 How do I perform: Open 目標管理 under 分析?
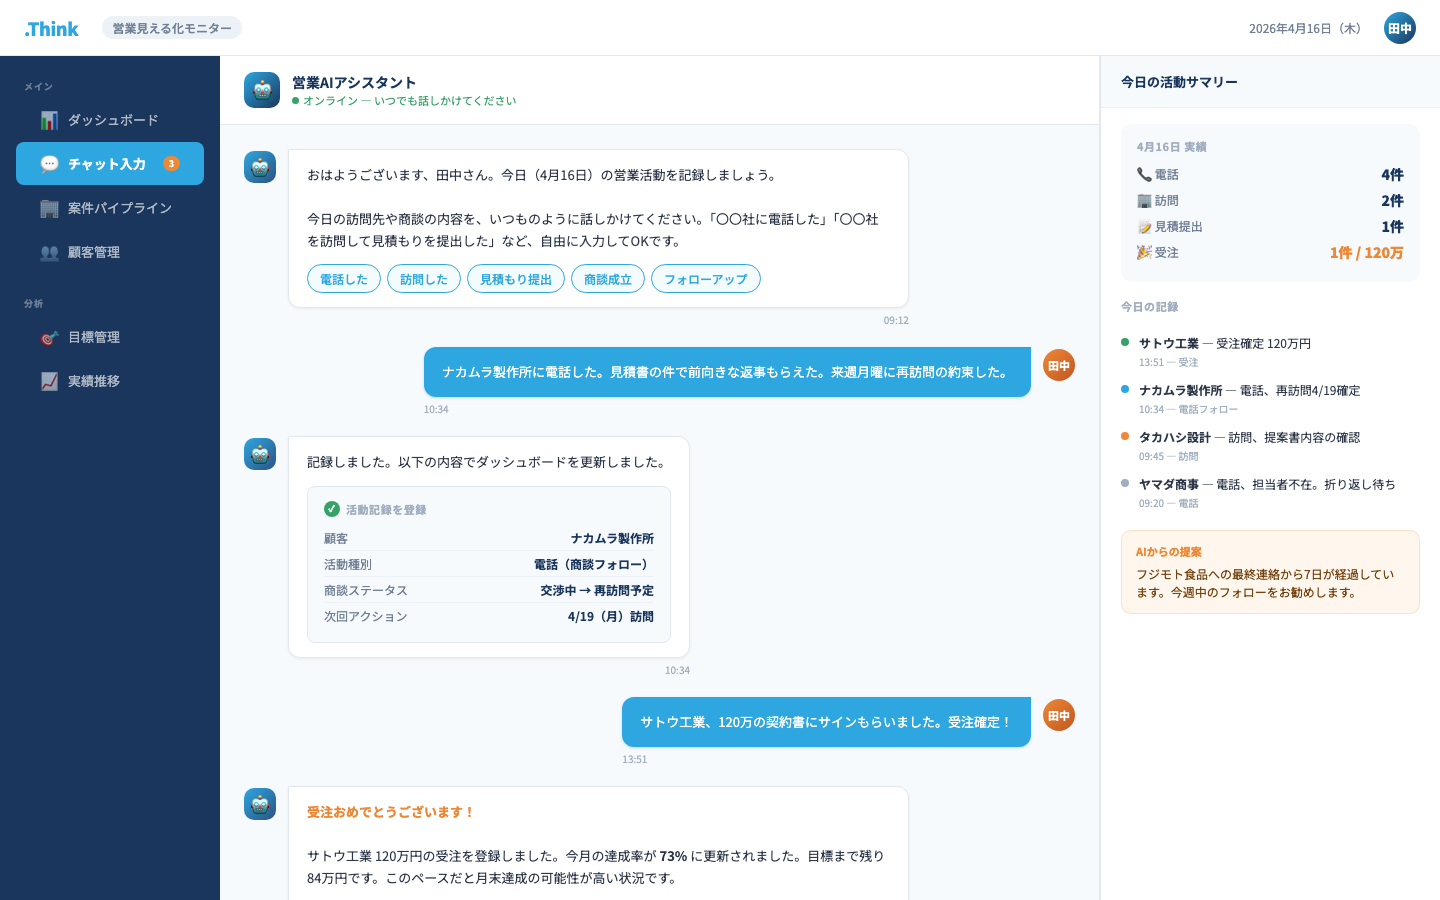(x=110, y=337)
